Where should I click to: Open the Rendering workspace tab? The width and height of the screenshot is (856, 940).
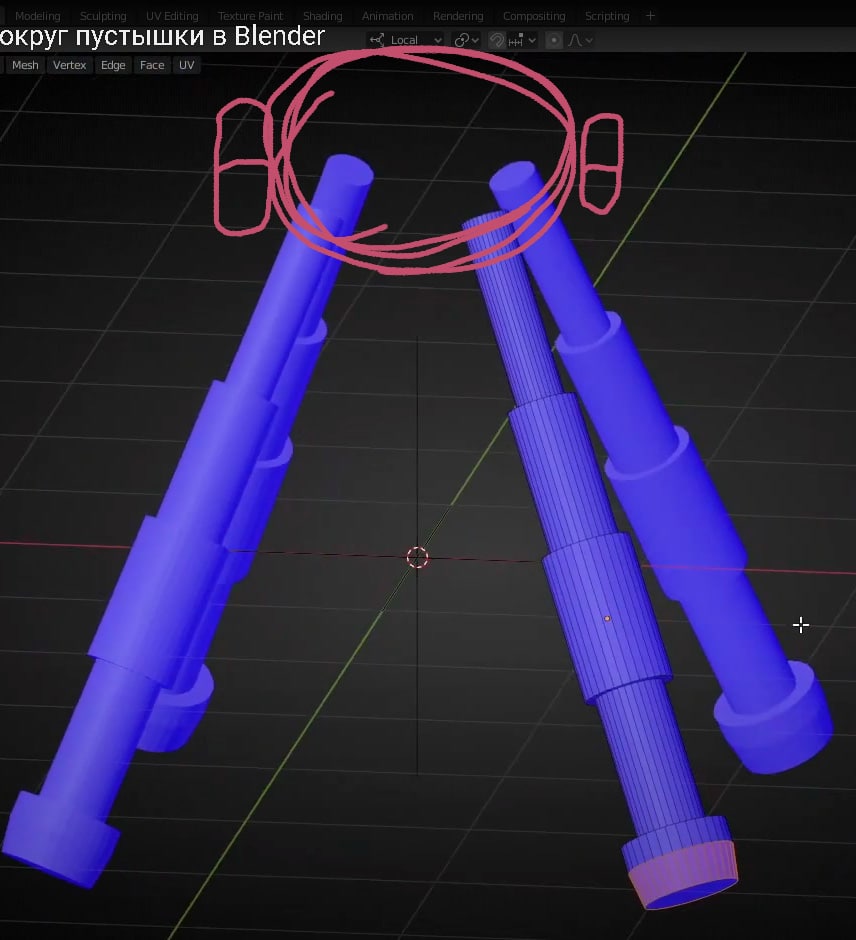[x=458, y=16]
